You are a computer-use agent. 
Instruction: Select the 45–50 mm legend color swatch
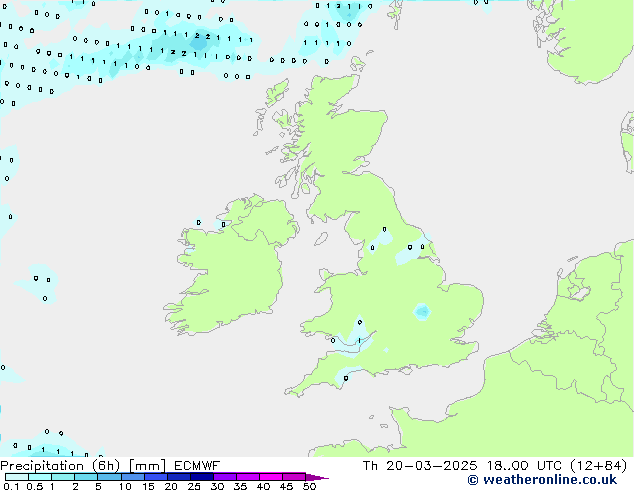tap(294, 477)
